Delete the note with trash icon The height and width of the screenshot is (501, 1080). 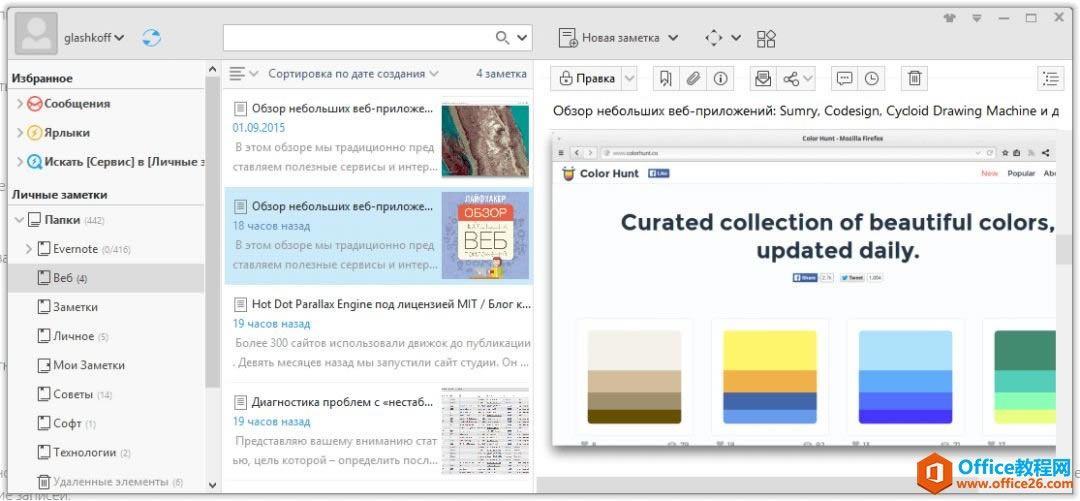pyautogui.click(x=914, y=79)
